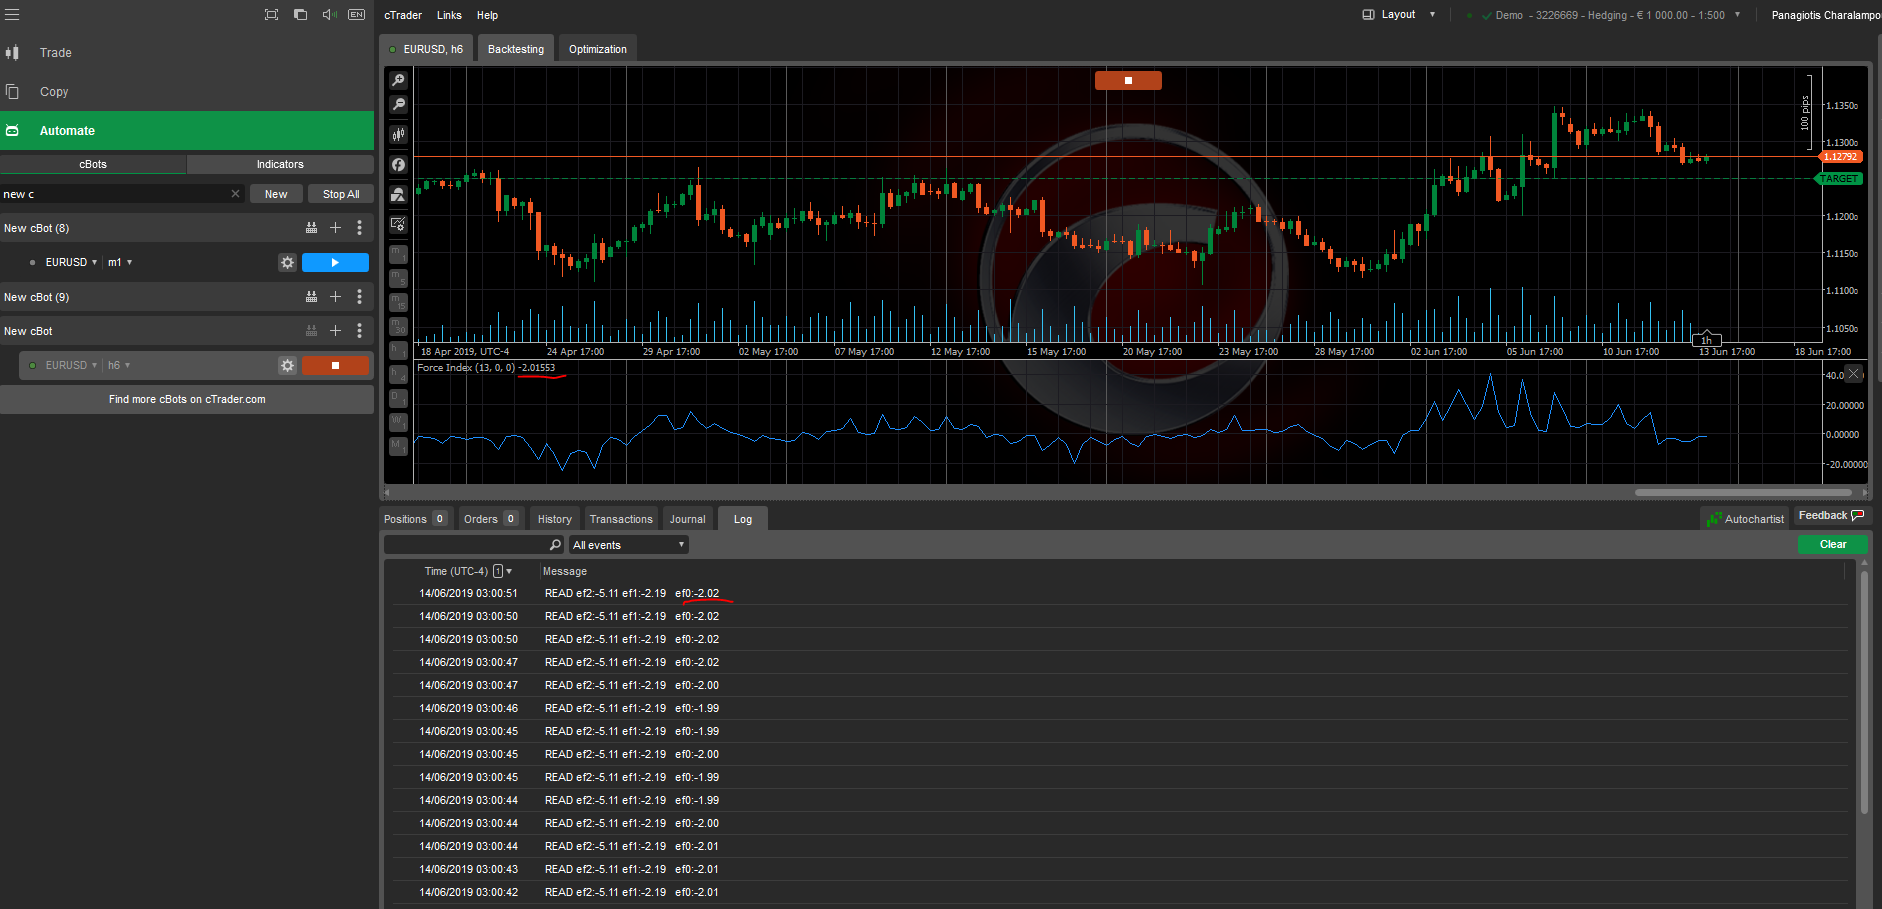This screenshot has height=909, width=1882.
Task: Open the Help menu
Action: click(487, 15)
